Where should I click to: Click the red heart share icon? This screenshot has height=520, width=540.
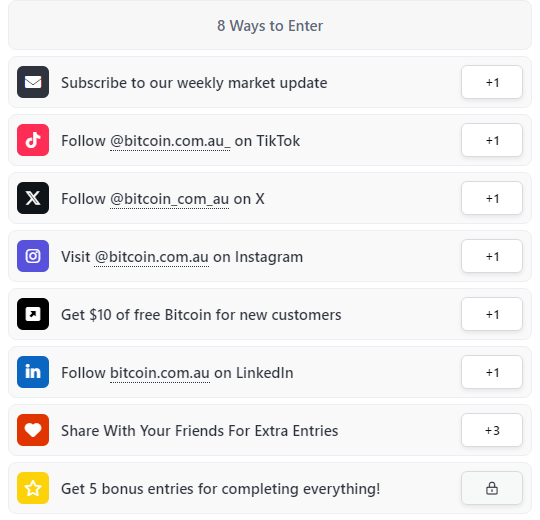point(33,430)
